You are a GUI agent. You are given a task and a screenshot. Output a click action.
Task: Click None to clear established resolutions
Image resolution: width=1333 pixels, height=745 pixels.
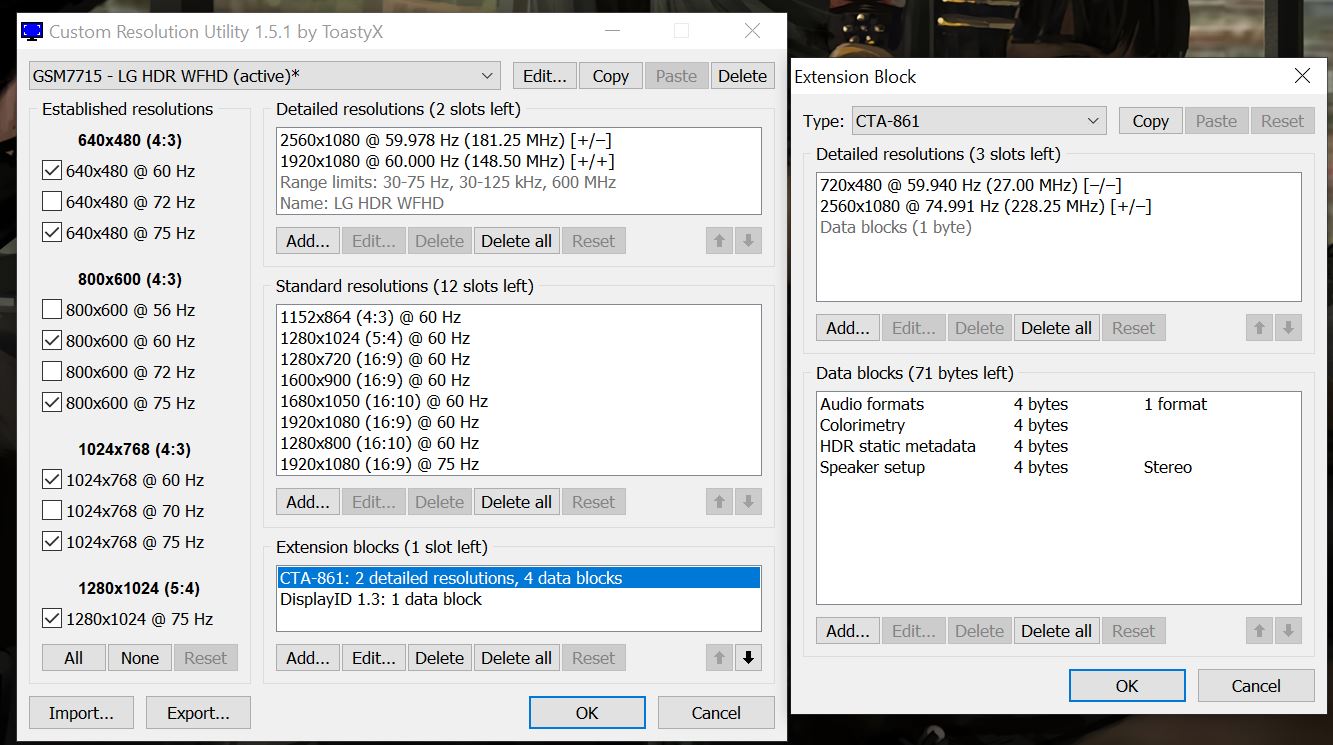pyautogui.click(x=140, y=658)
